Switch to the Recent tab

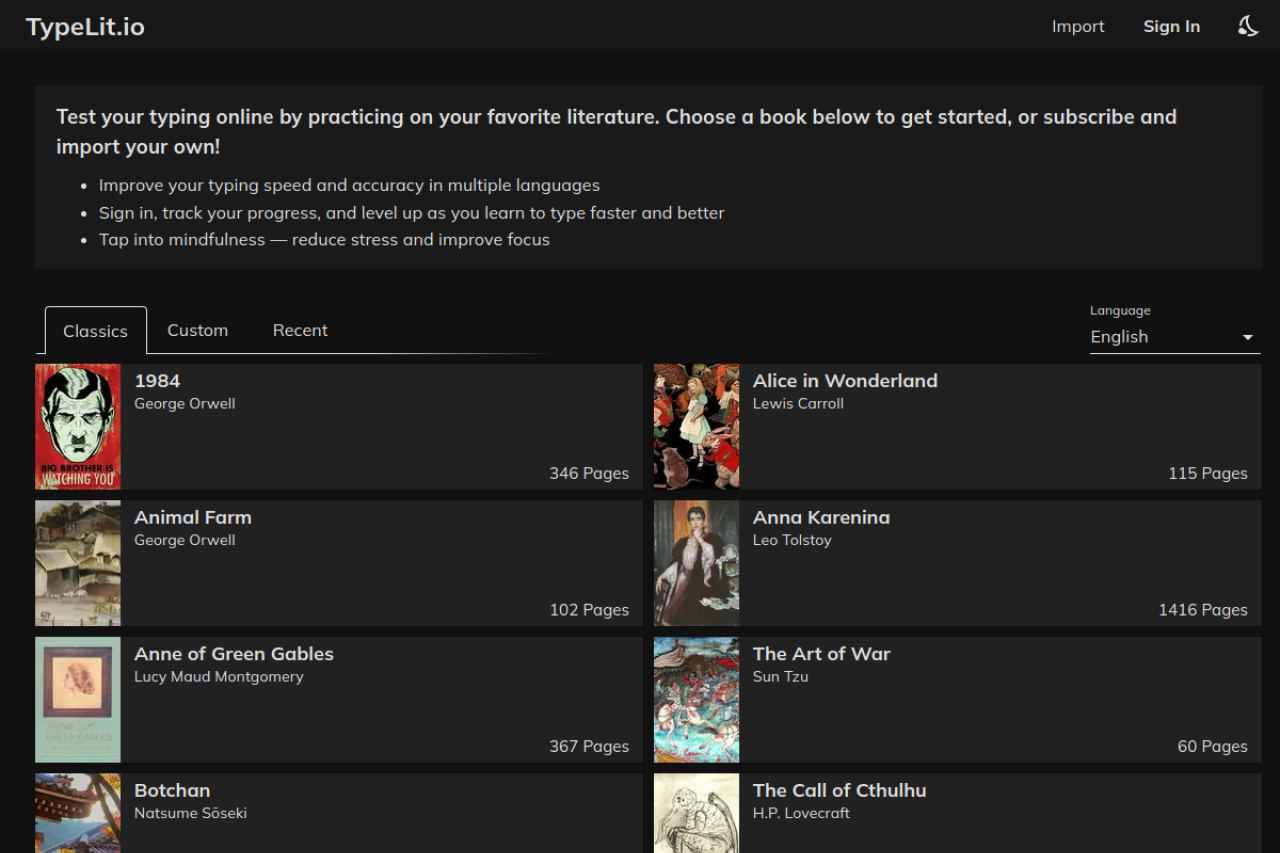tap(300, 330)
